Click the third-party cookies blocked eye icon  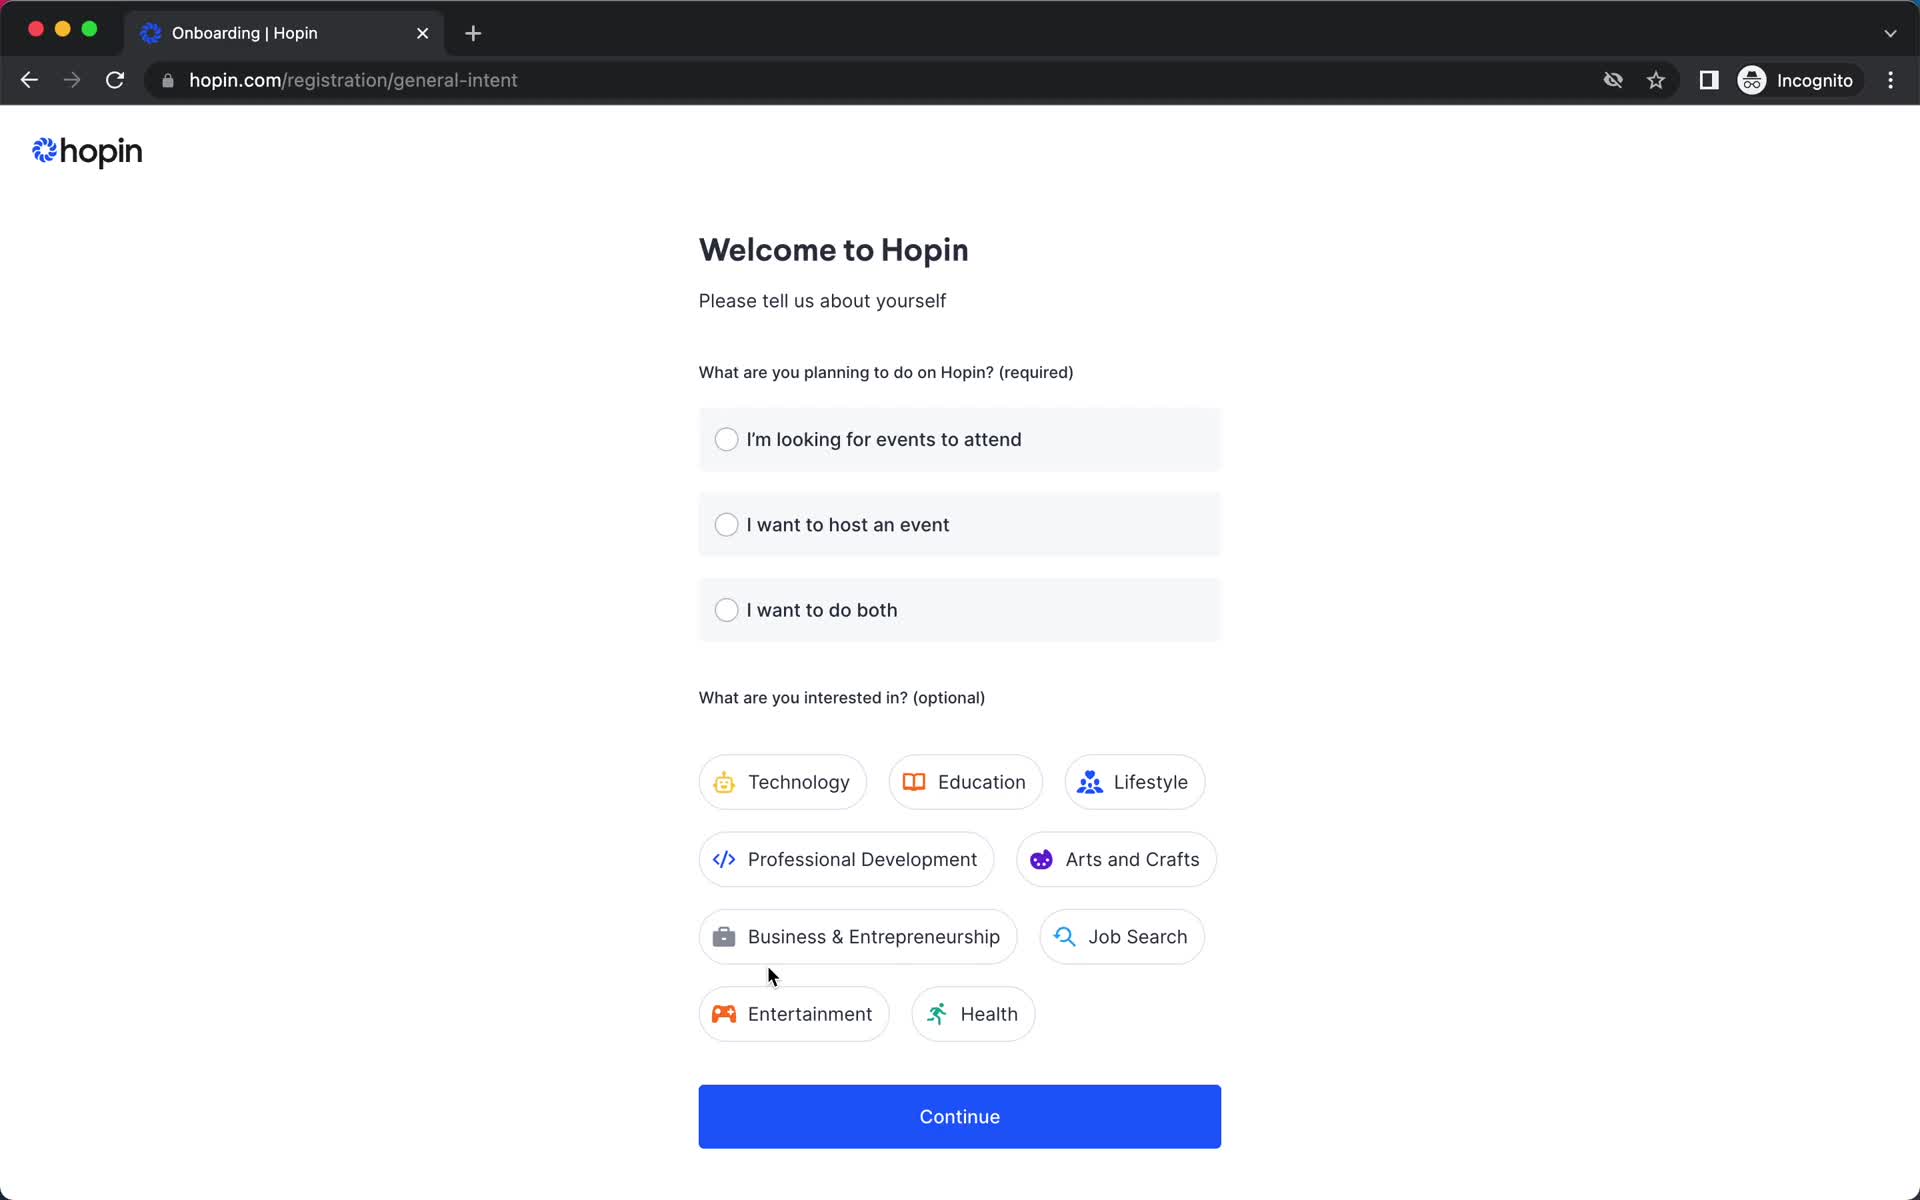pyautogui.click(x=1613, y=80)
